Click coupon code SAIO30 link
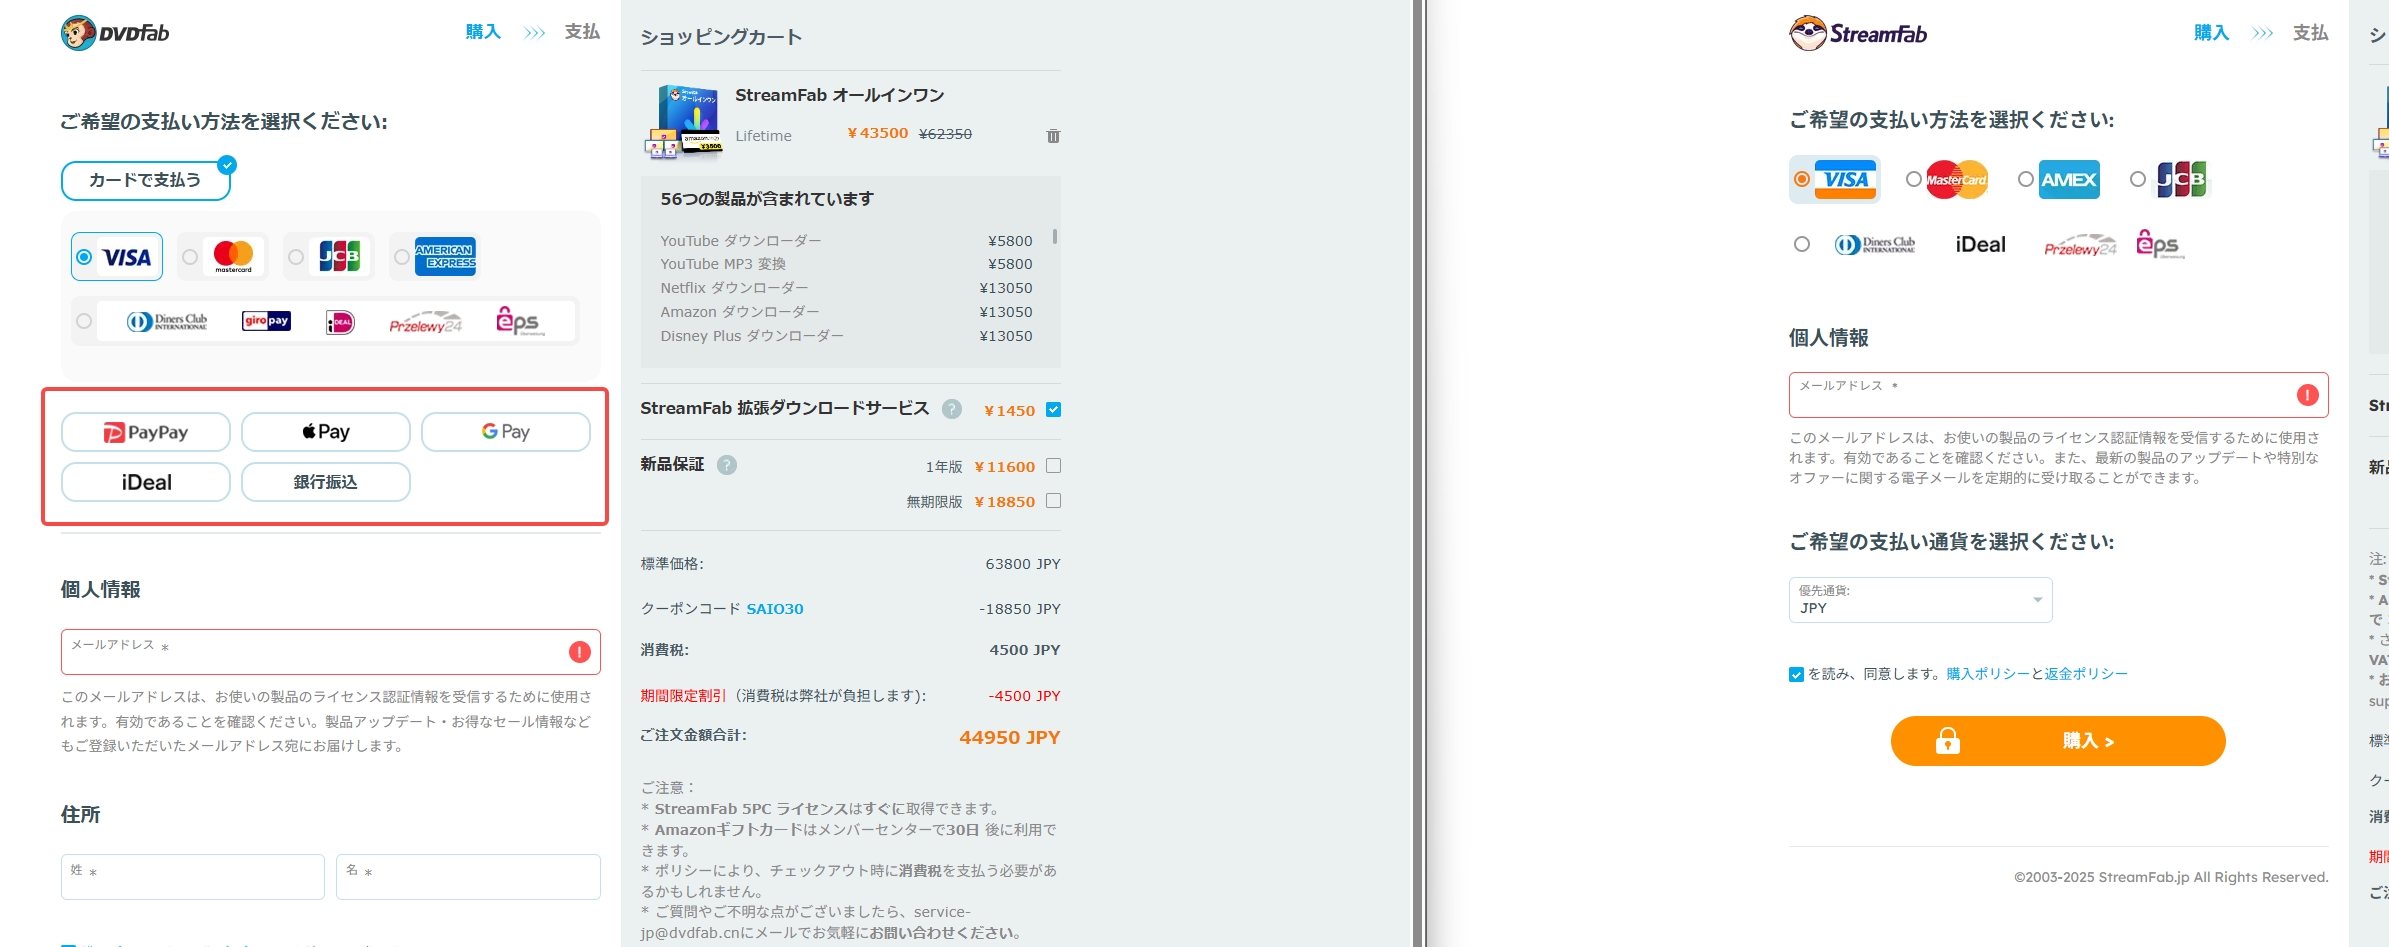The width and height of the screenshot is (2389, 947). tap(775, 609)
